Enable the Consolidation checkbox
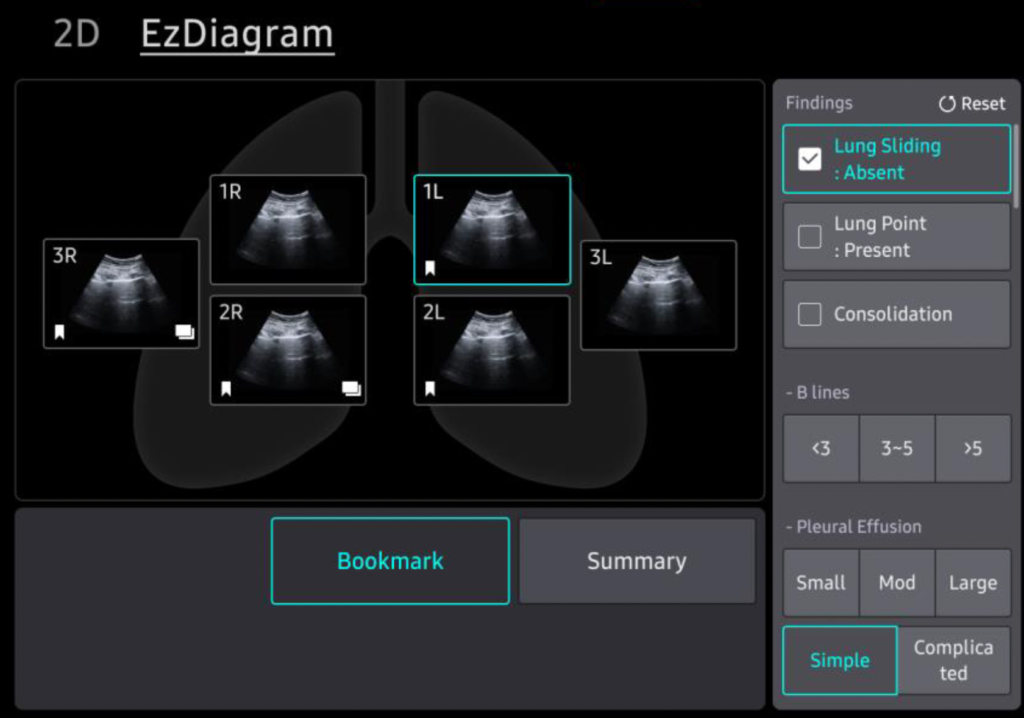Viewport: 1024px width, 718px height. point(810,314)
